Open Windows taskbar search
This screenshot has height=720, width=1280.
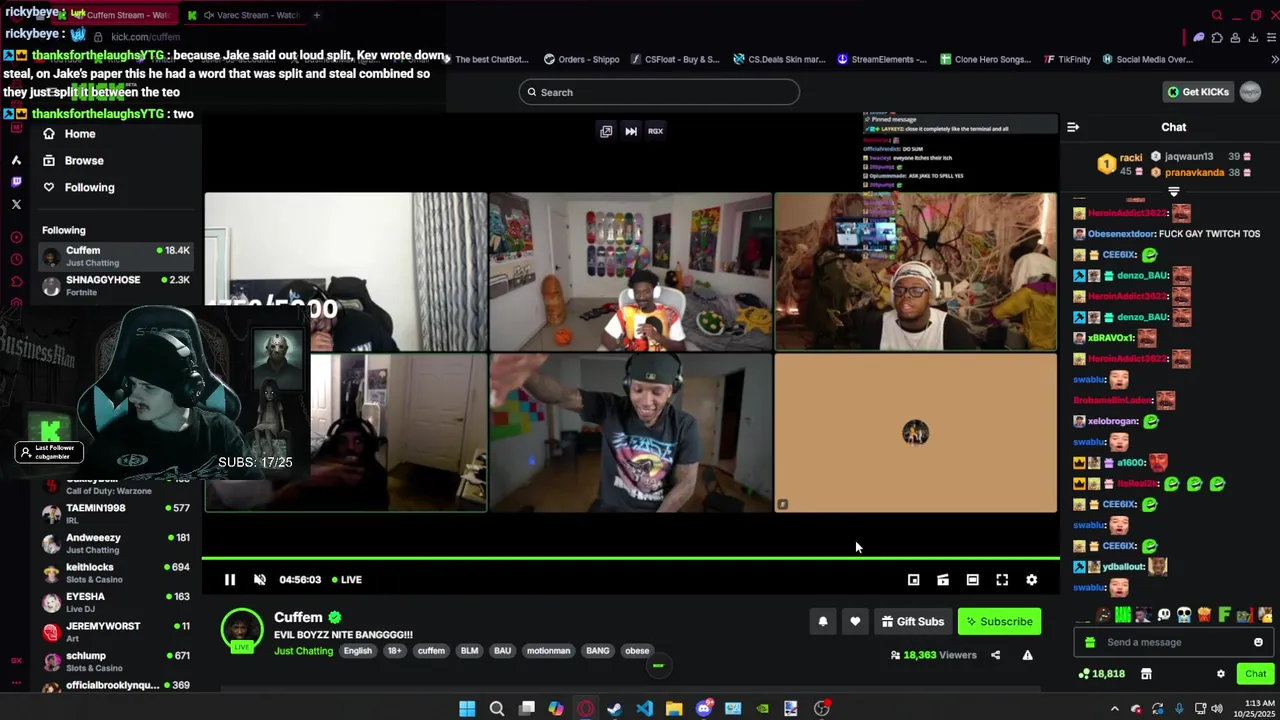point(497,708)
